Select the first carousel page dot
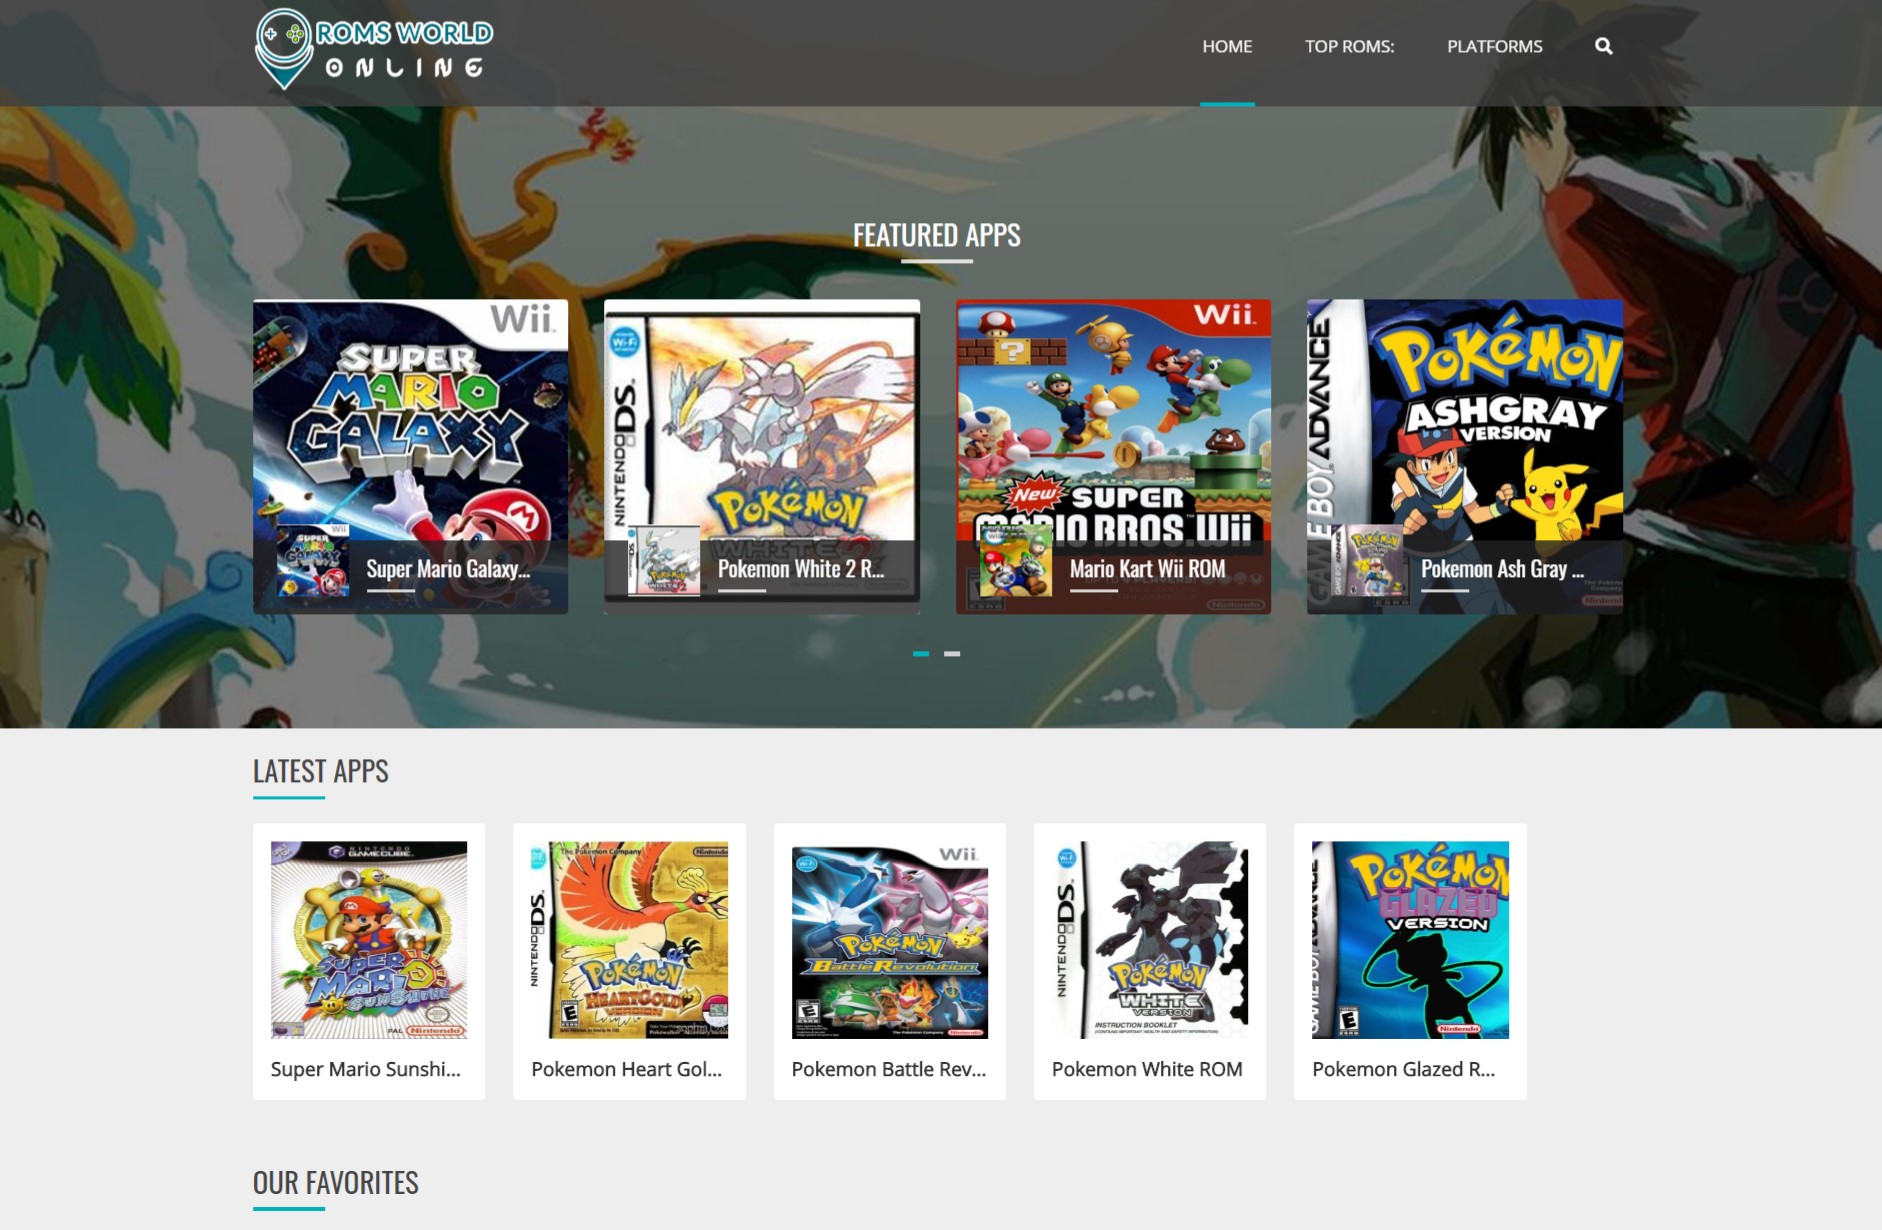1882x1230 pixels. (x=921, y=653)
